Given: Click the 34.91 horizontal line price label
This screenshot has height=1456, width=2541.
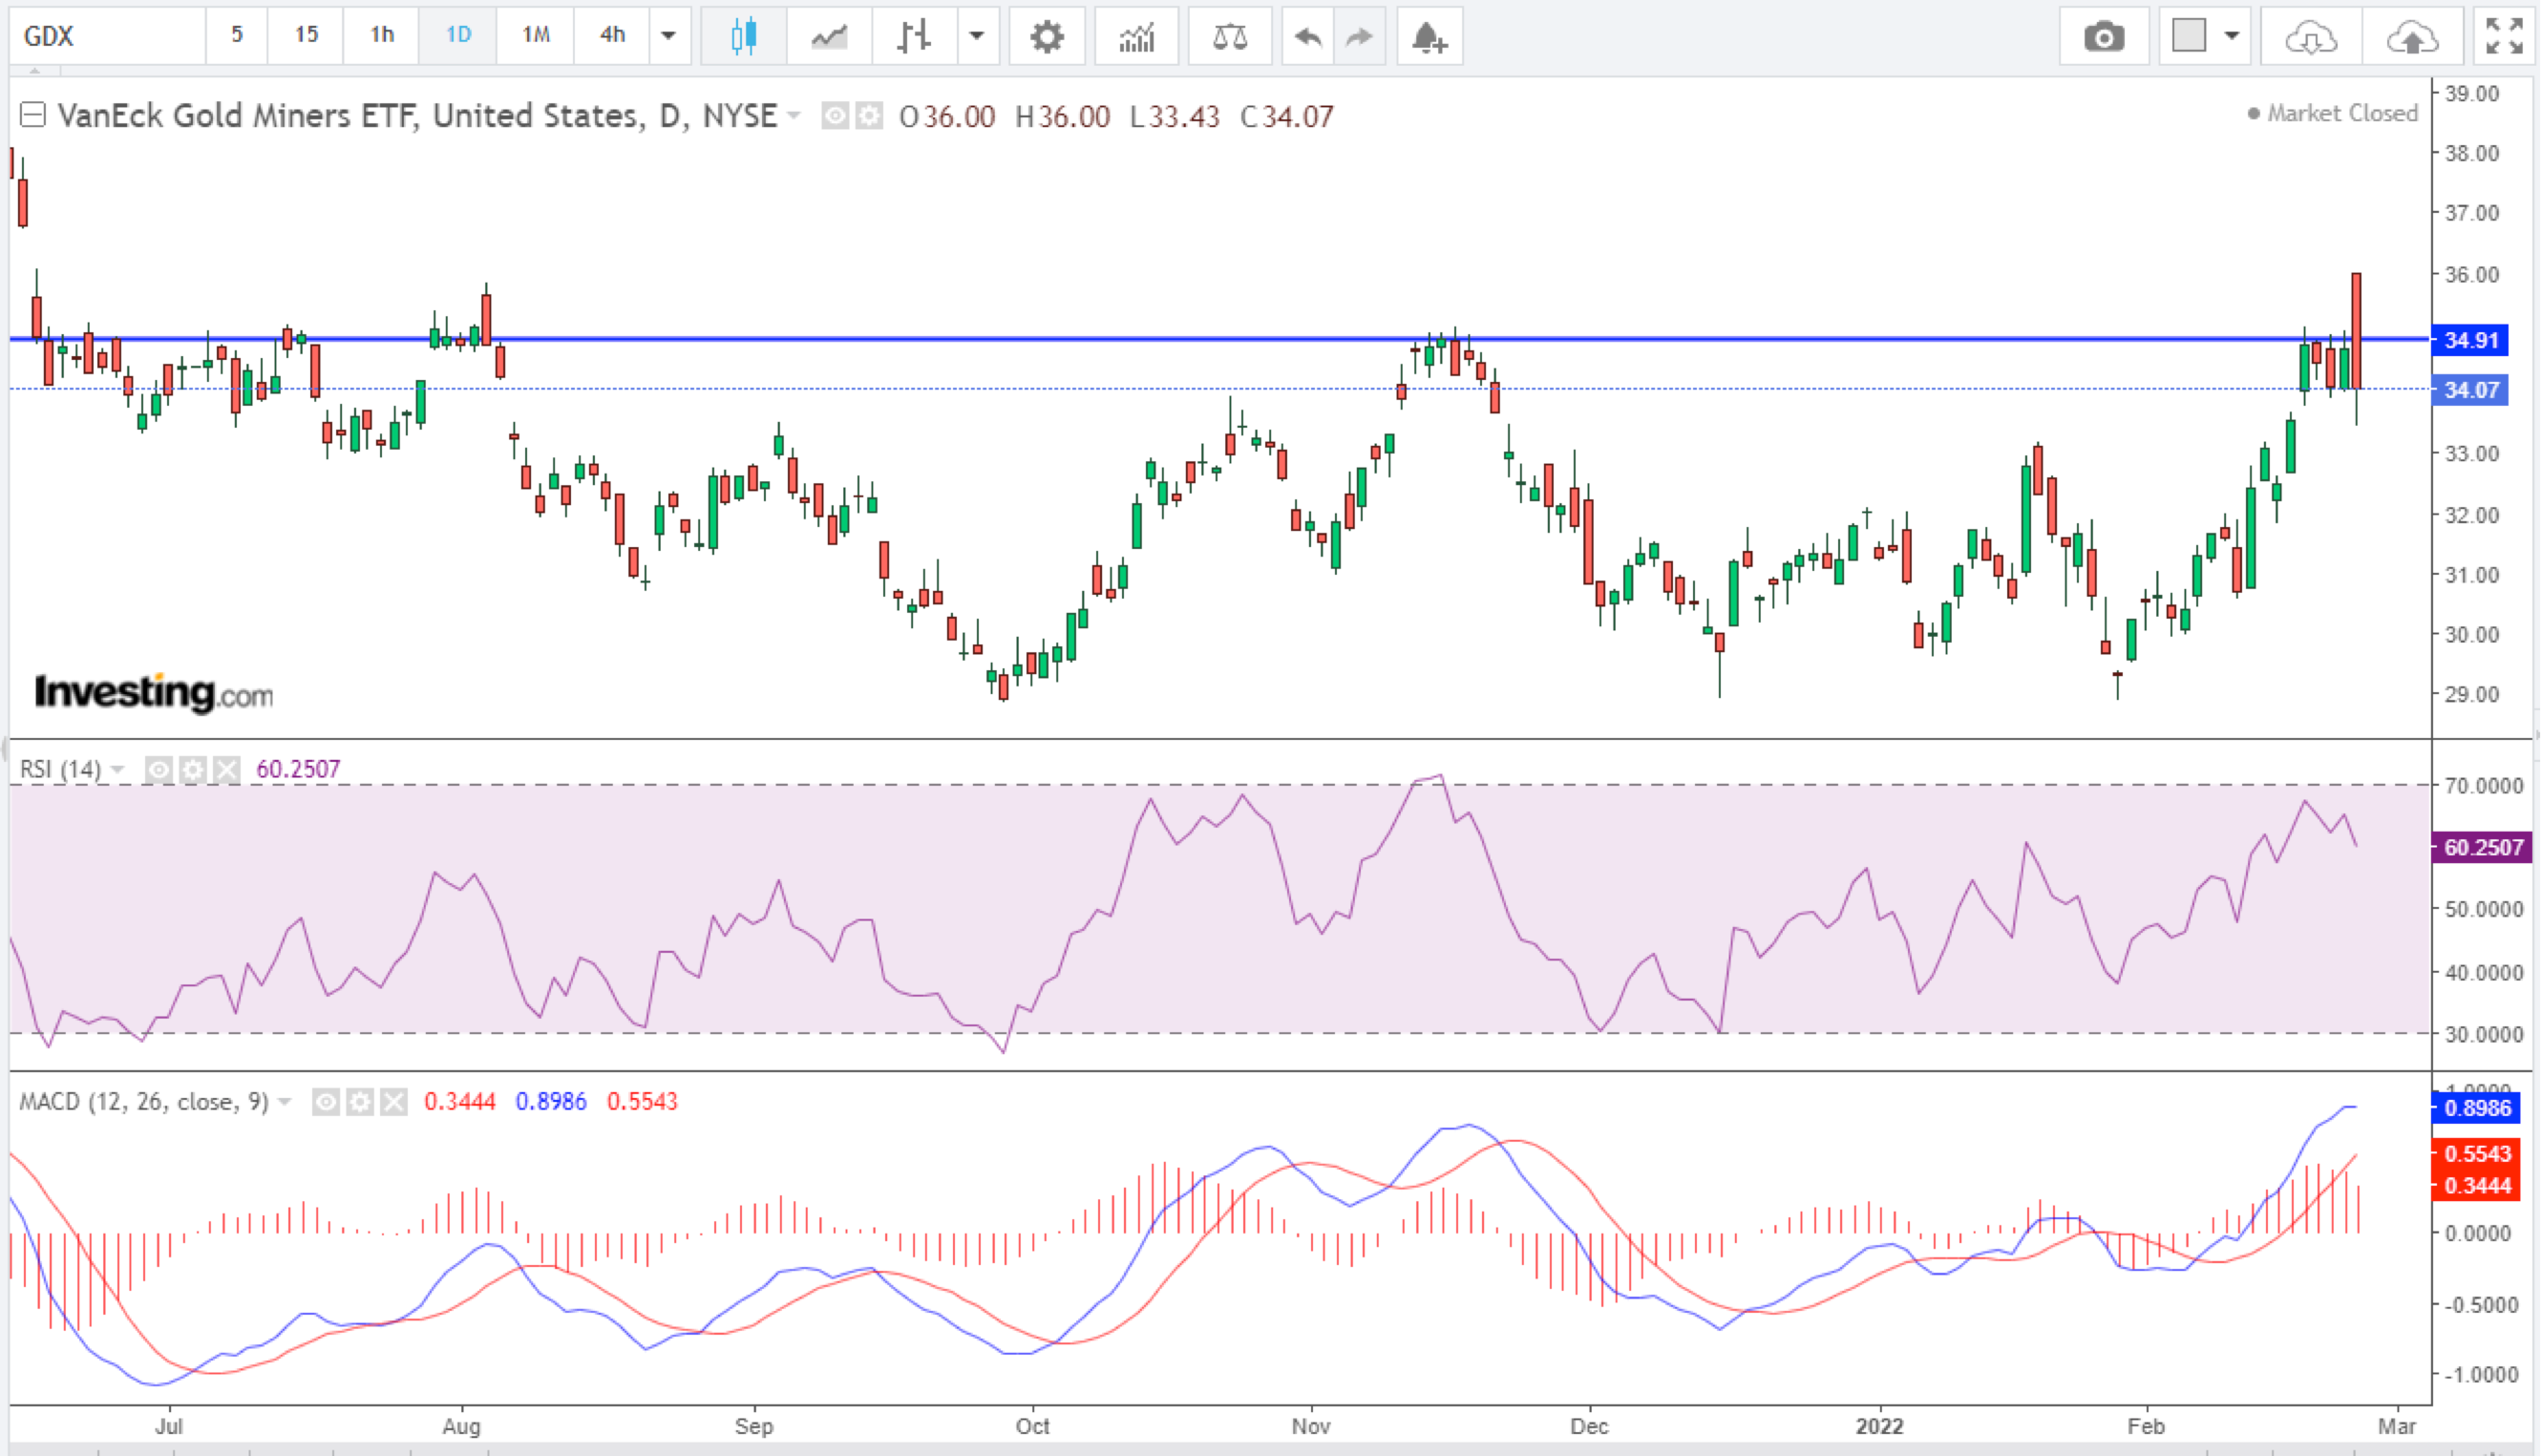Looking at the screenshot, I should pos(2470,340).
